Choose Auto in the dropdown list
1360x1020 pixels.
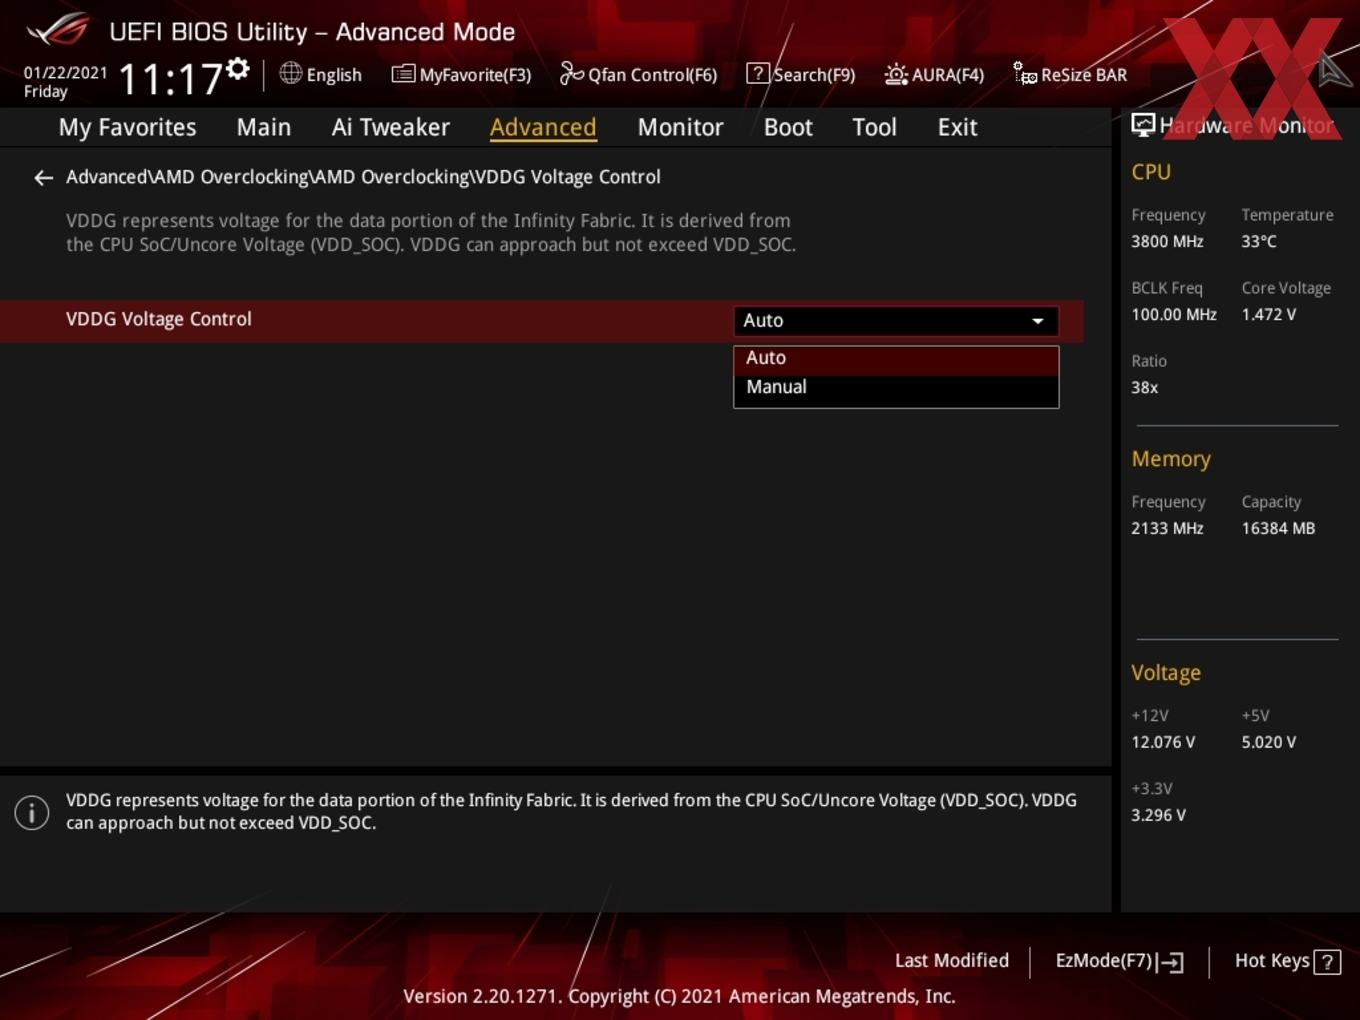[x=896, y=358]
